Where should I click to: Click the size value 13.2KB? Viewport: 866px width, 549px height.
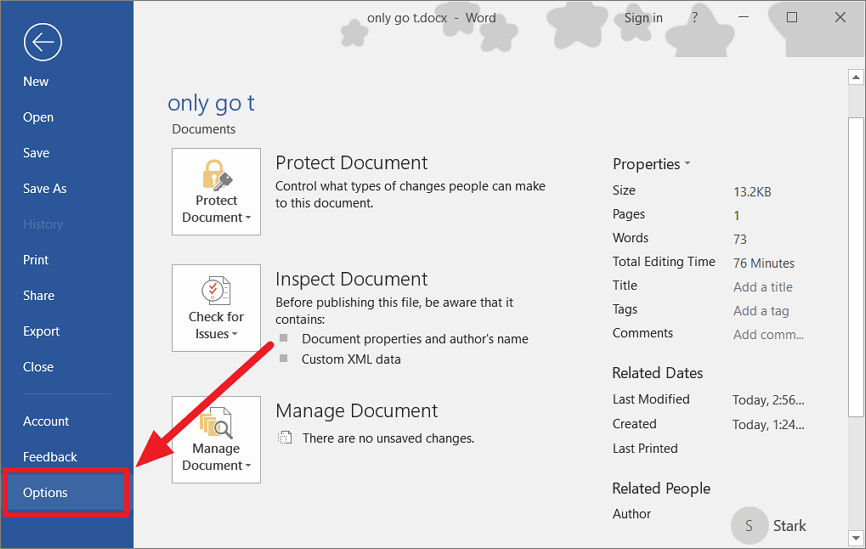[x=752, y=192]
